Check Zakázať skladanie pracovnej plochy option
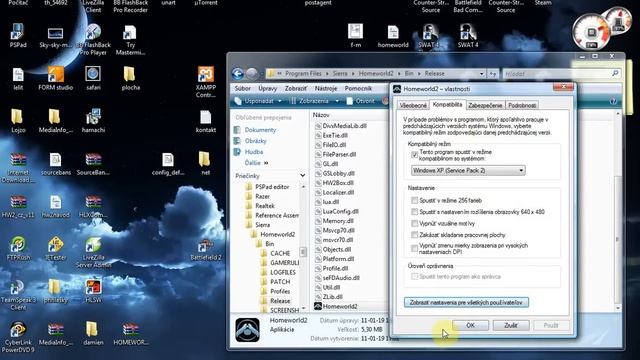Viewport: 640px width, 360px height. tap(415, 235)
